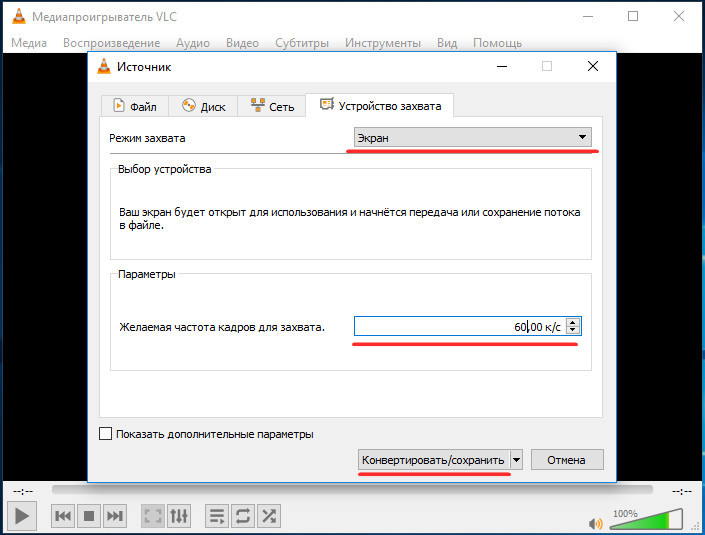The height and width of the screenshot is (535, 705).
Task: Open the Помощь menu
Action: [497, 43]
